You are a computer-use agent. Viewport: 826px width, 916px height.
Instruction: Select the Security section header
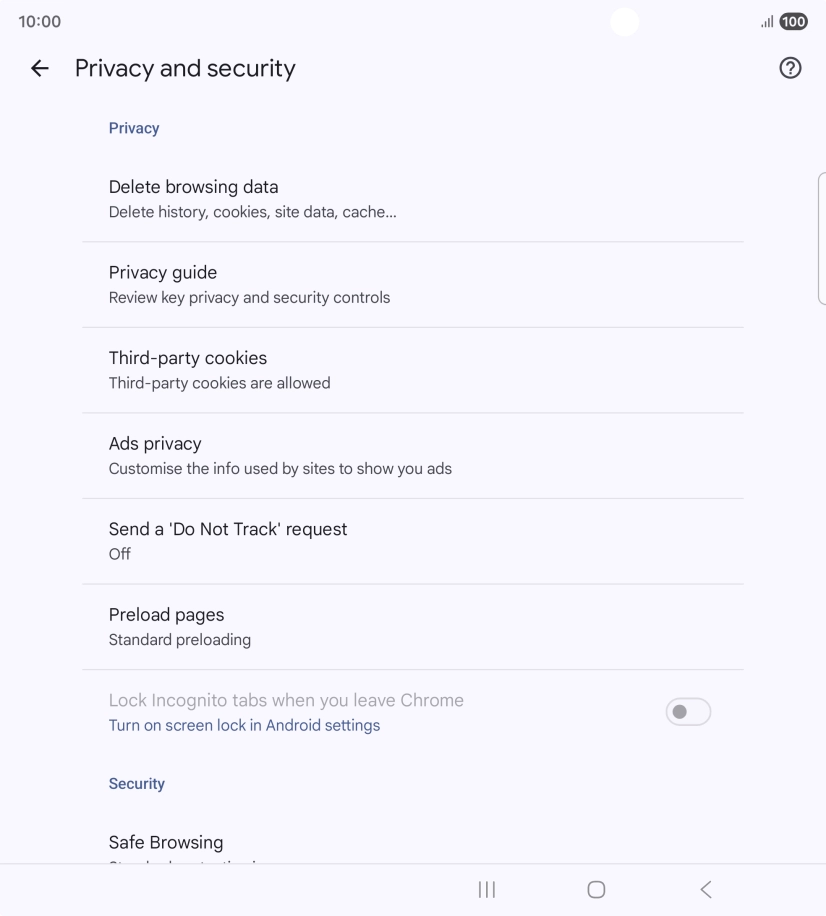click(x=136, y=783)
